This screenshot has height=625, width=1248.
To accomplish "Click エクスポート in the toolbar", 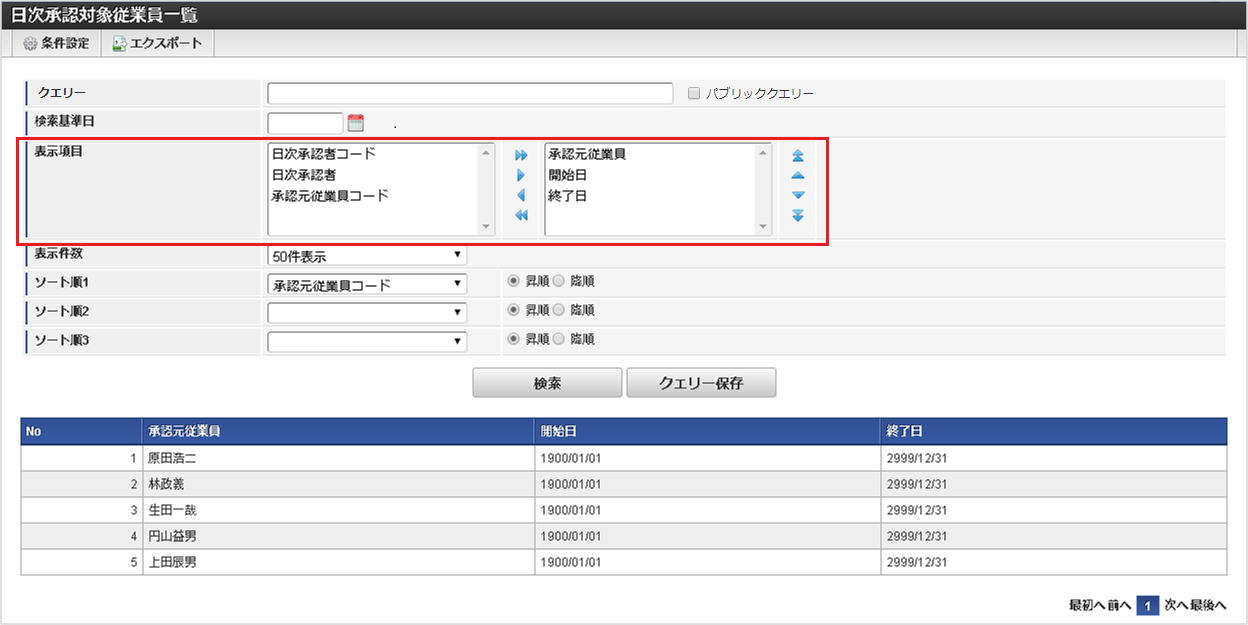I will [157, 44].
